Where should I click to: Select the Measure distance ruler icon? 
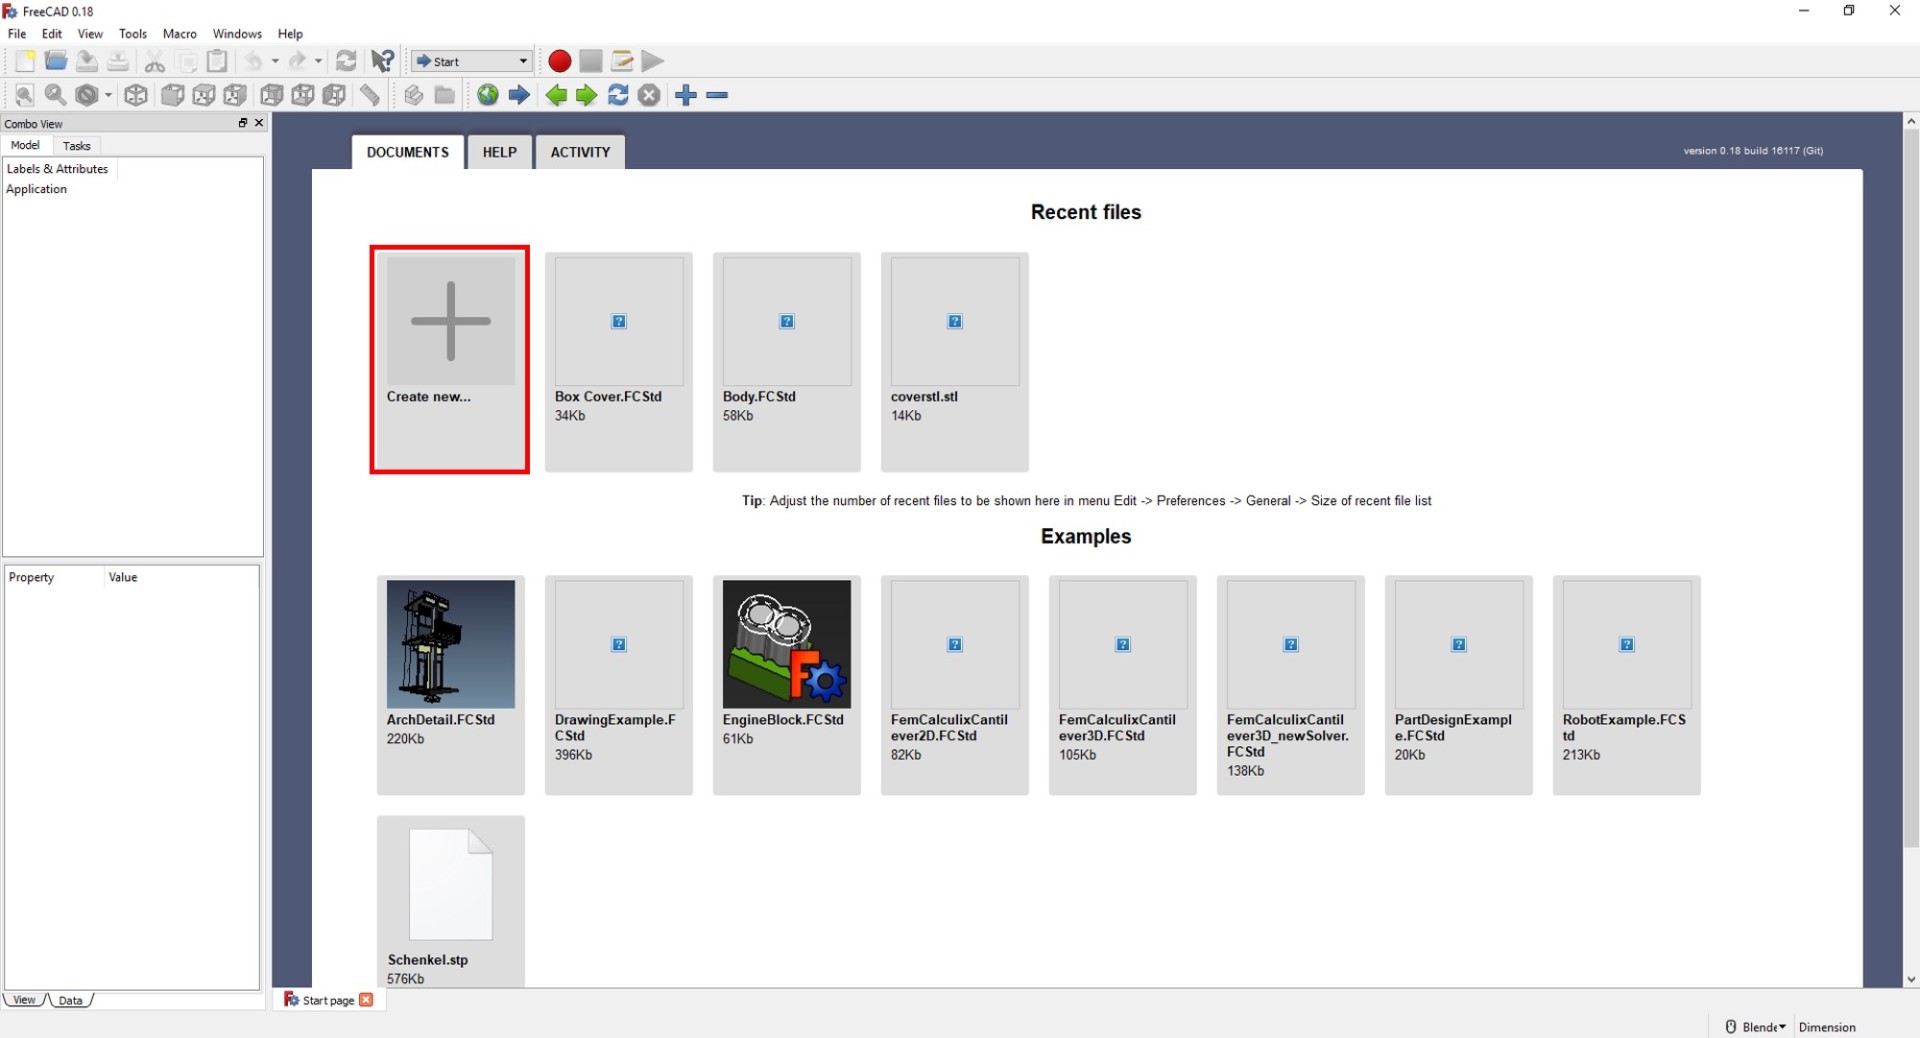(370, 95)
